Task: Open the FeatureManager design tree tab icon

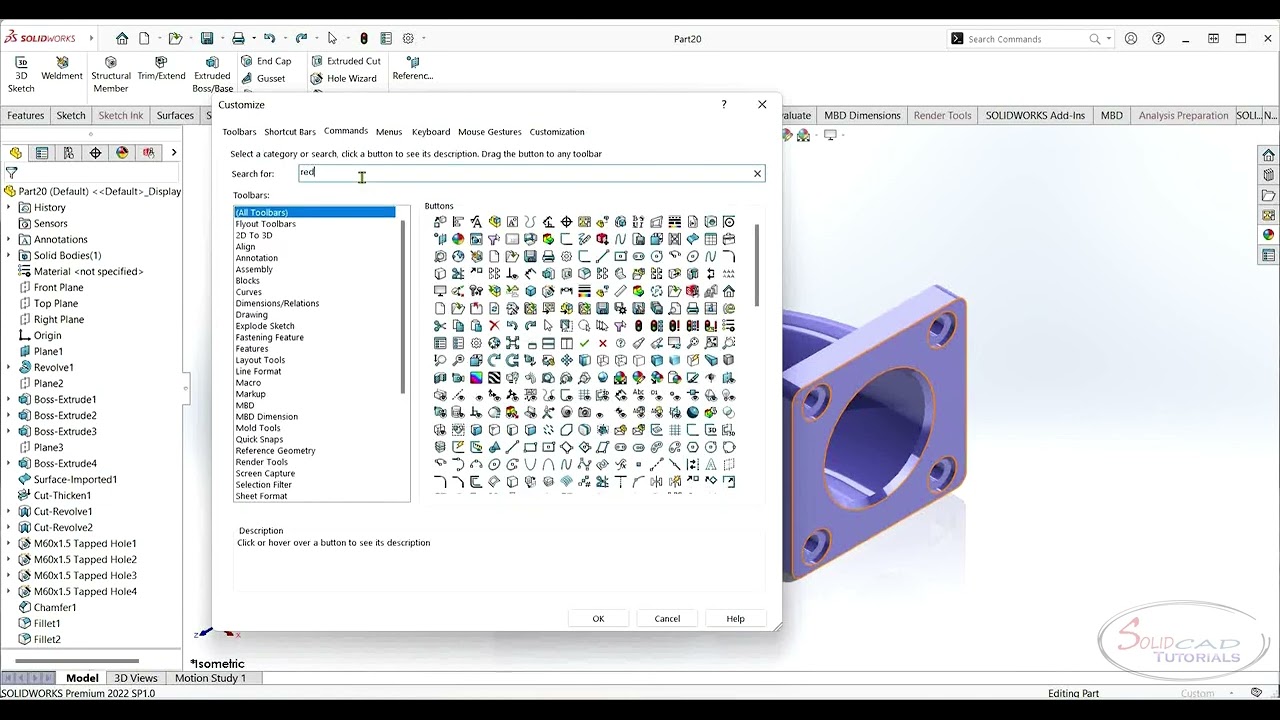Action: [15, 153]
